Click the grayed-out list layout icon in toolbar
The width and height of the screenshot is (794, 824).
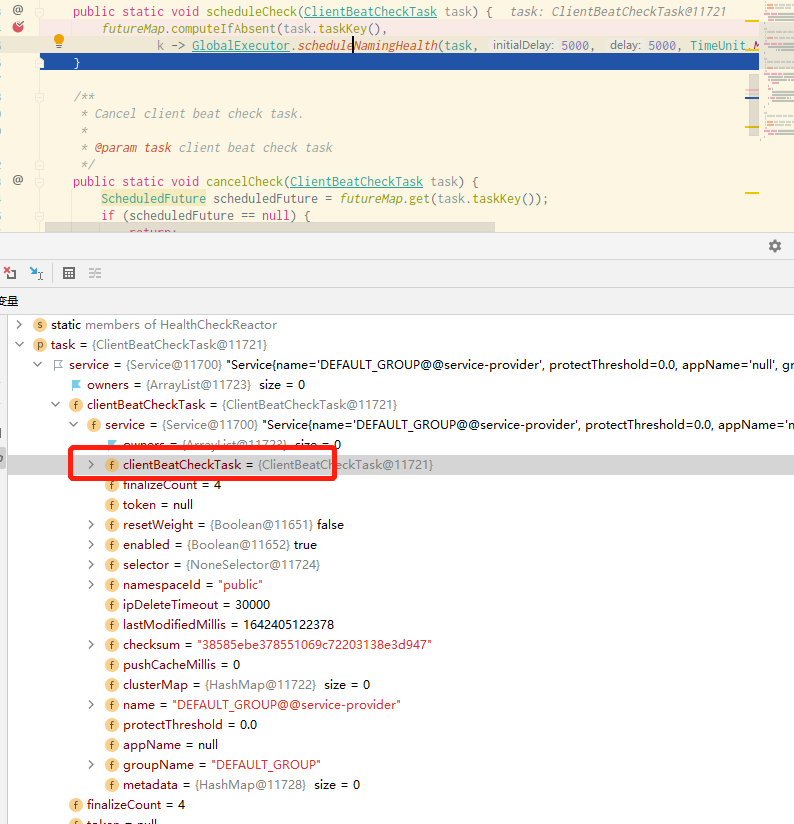pos(95,273)
